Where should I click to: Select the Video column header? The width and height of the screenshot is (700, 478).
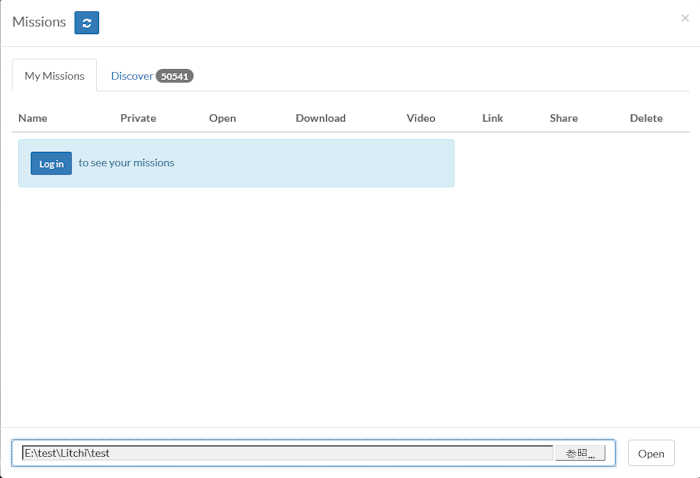tap(421, 118)
